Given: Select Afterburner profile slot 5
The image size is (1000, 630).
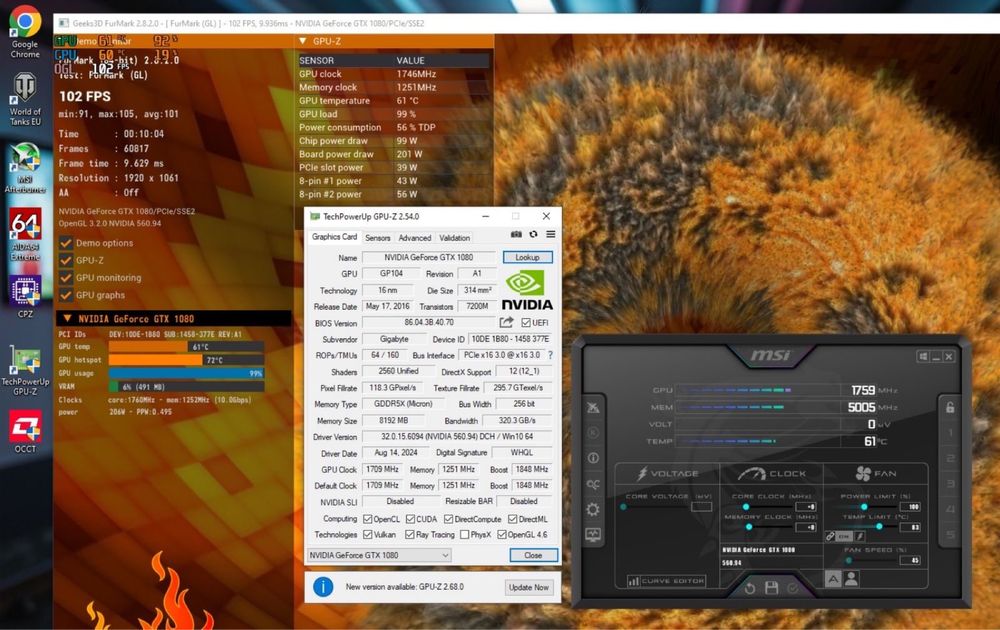Looking at the screenshot, I should coord(950,534).
